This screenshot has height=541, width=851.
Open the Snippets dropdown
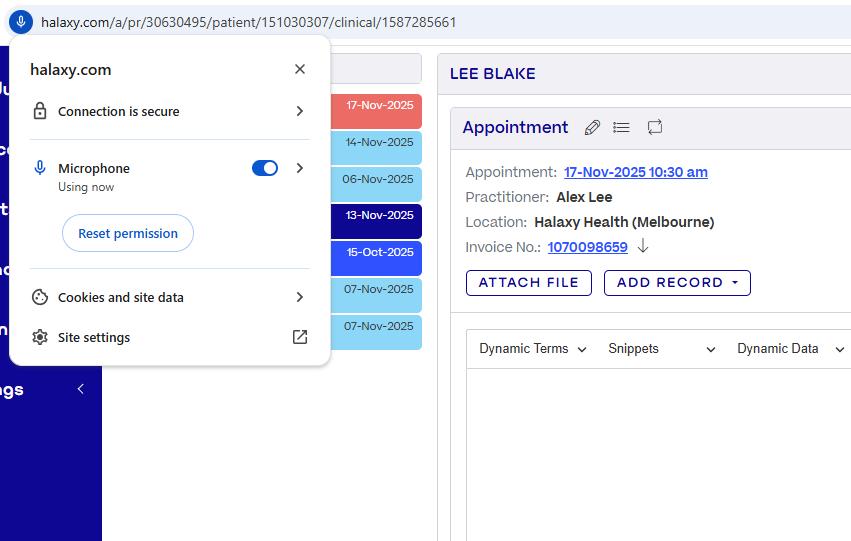click(x=662, y=349)
